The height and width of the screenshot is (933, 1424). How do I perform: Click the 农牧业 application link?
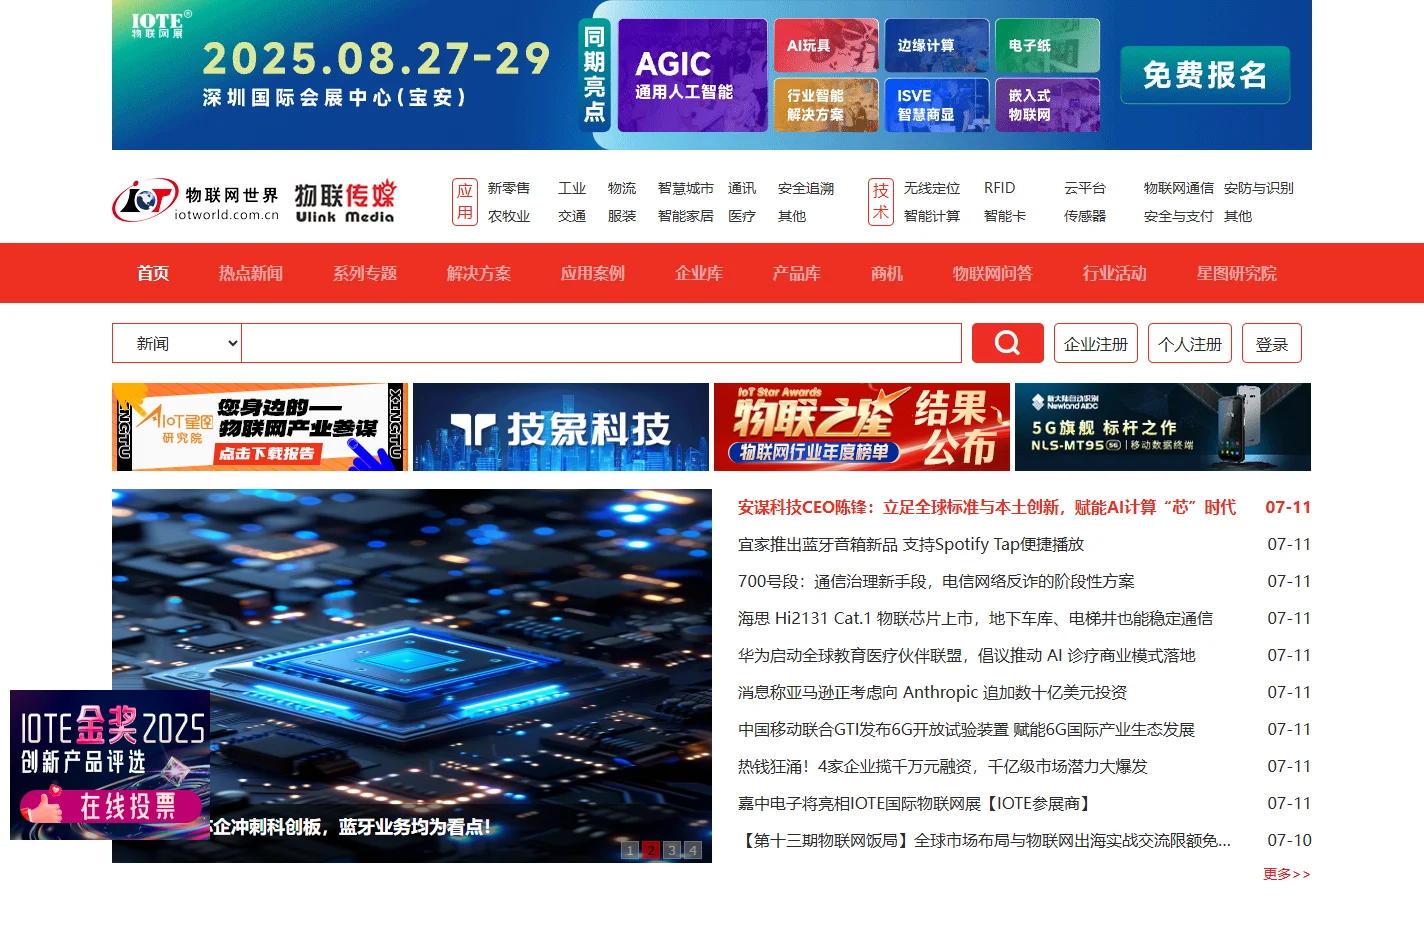[x=509, y=216]
